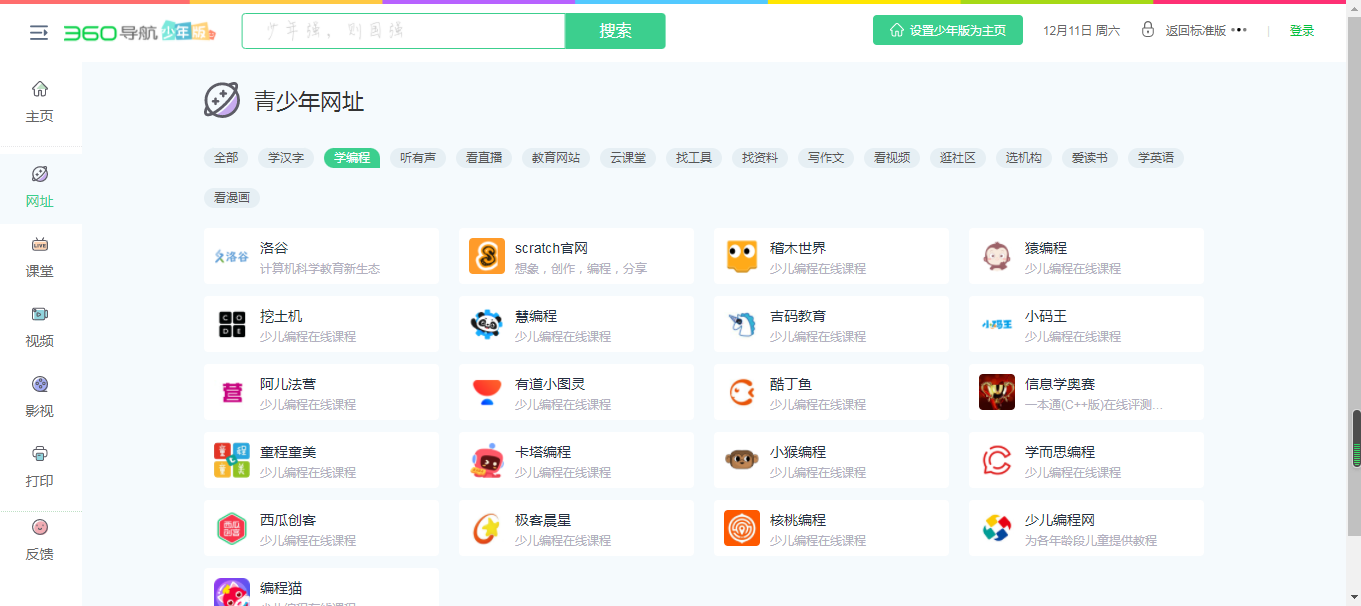Click the 少儿编程网 colorful logo
This screenshot has width=1361, height=606.
[x=997, y=528]
